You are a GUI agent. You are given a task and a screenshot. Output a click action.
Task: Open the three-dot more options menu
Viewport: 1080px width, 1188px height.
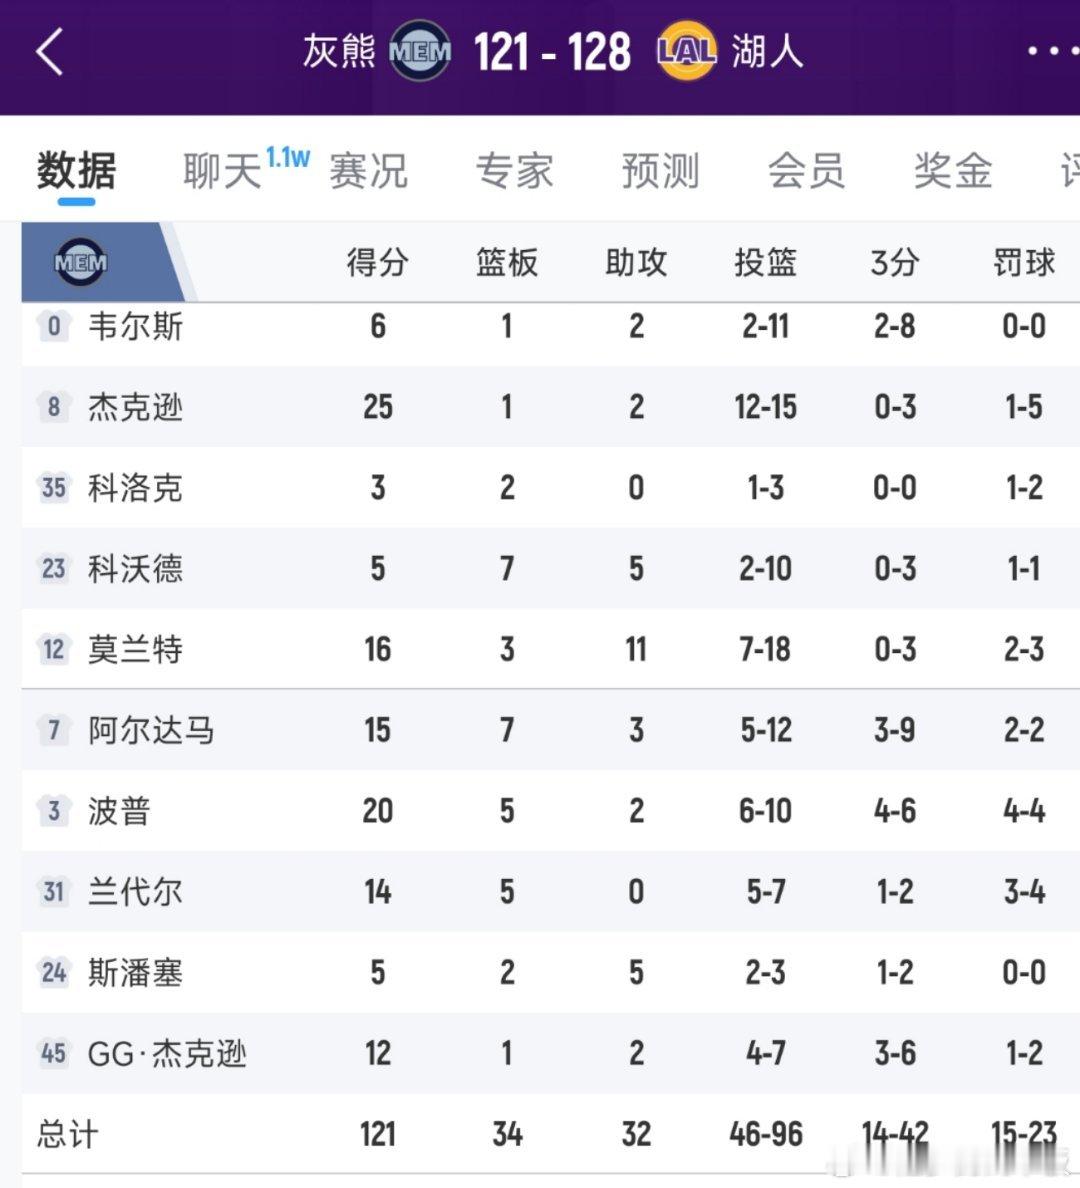point(1051,51)
